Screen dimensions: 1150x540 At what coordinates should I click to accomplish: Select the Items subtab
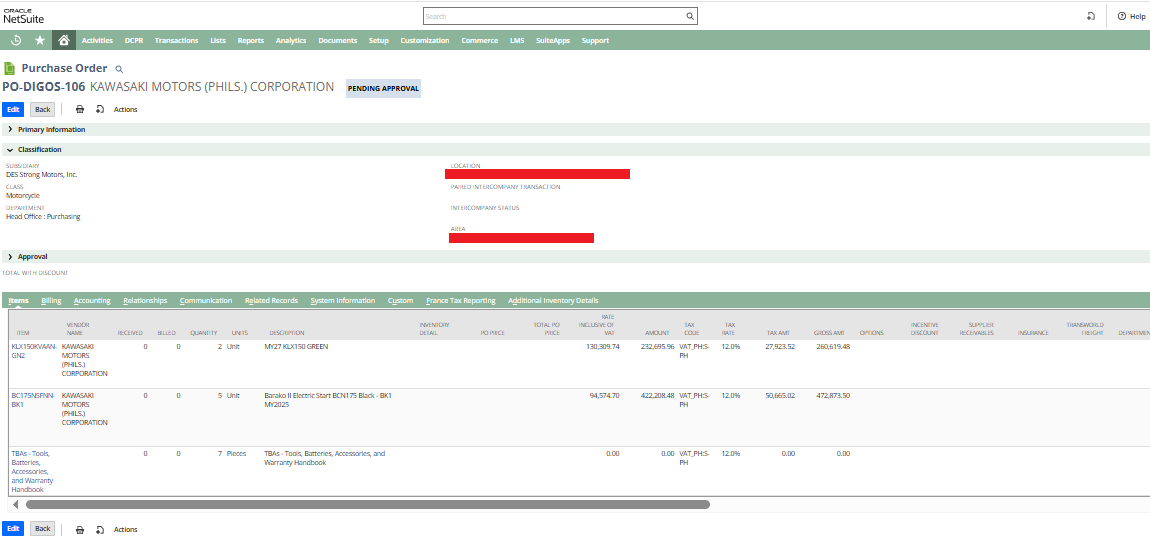pyautogui.click(x=18, y=301)
